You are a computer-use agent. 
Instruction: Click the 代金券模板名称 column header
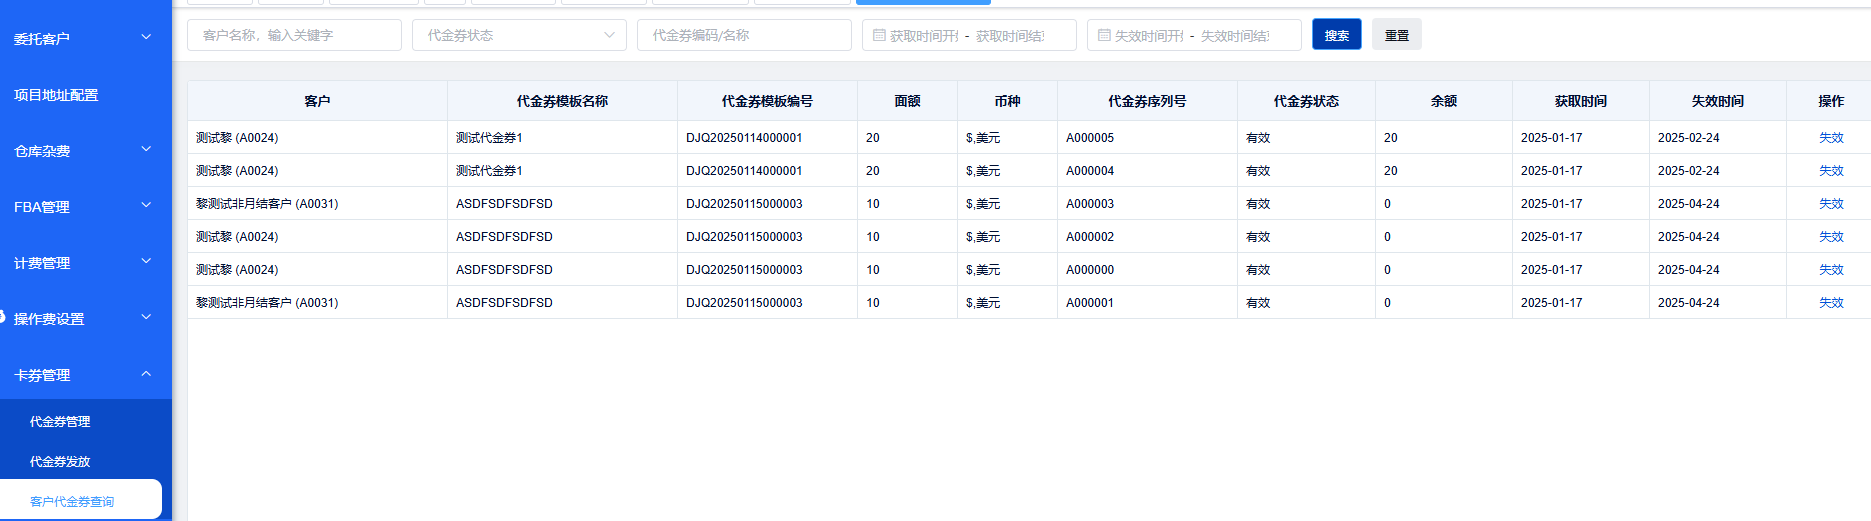click(562, 101)
